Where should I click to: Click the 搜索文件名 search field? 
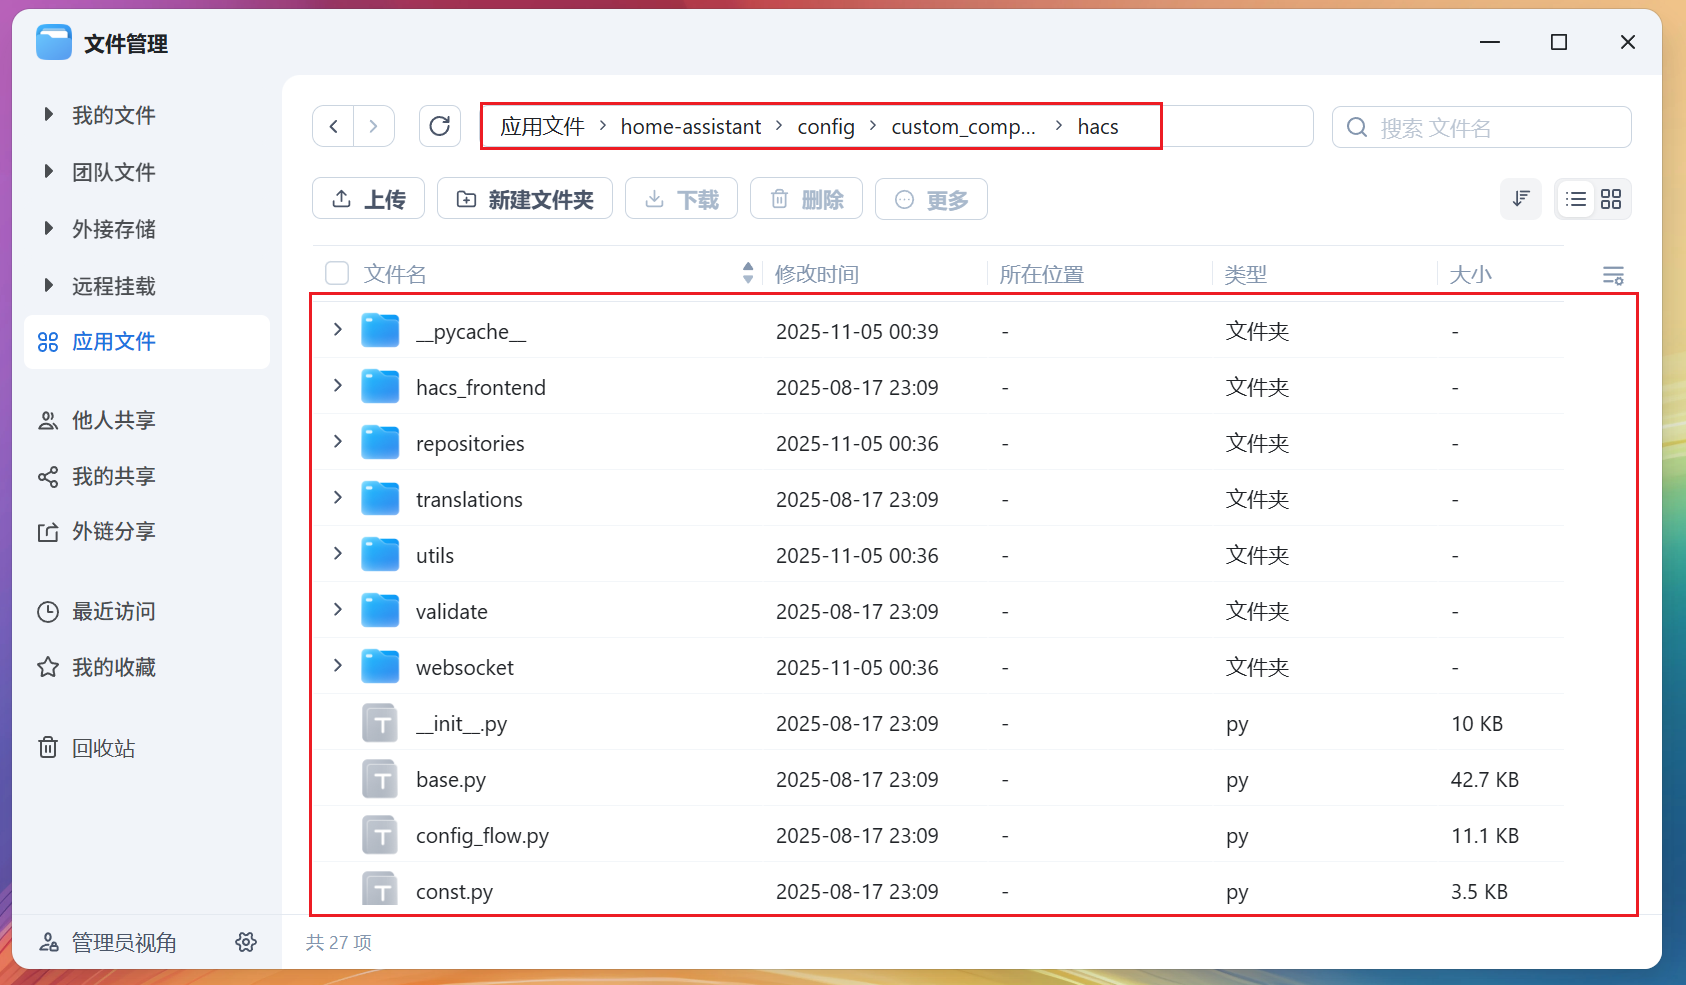coord(1490,128)
